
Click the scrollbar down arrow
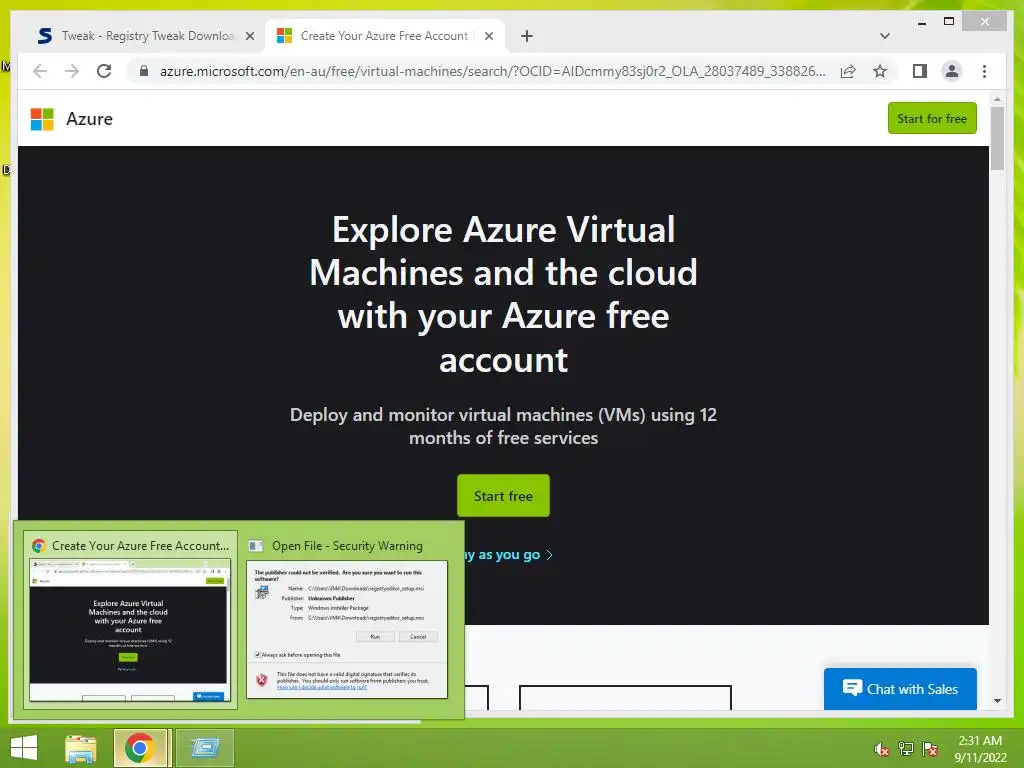tap(997, 701)
